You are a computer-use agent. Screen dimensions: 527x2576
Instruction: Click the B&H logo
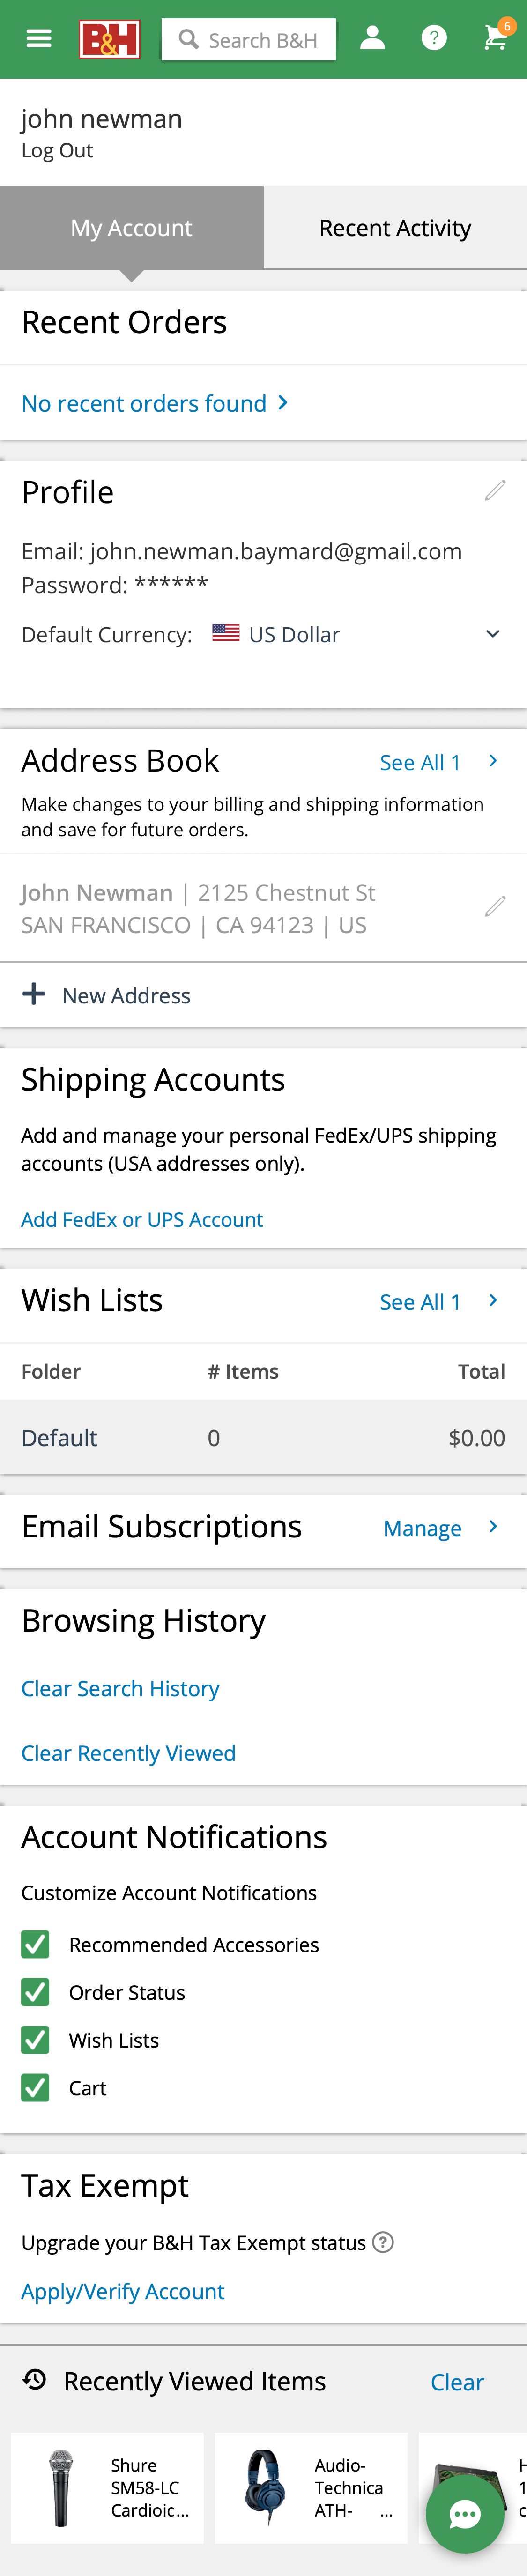(x=109, y=39)
